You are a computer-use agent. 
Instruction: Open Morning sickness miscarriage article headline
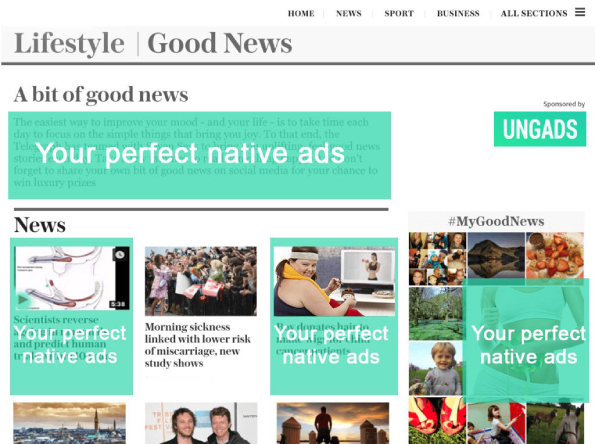pyautogui.click(x=197, y=345)
